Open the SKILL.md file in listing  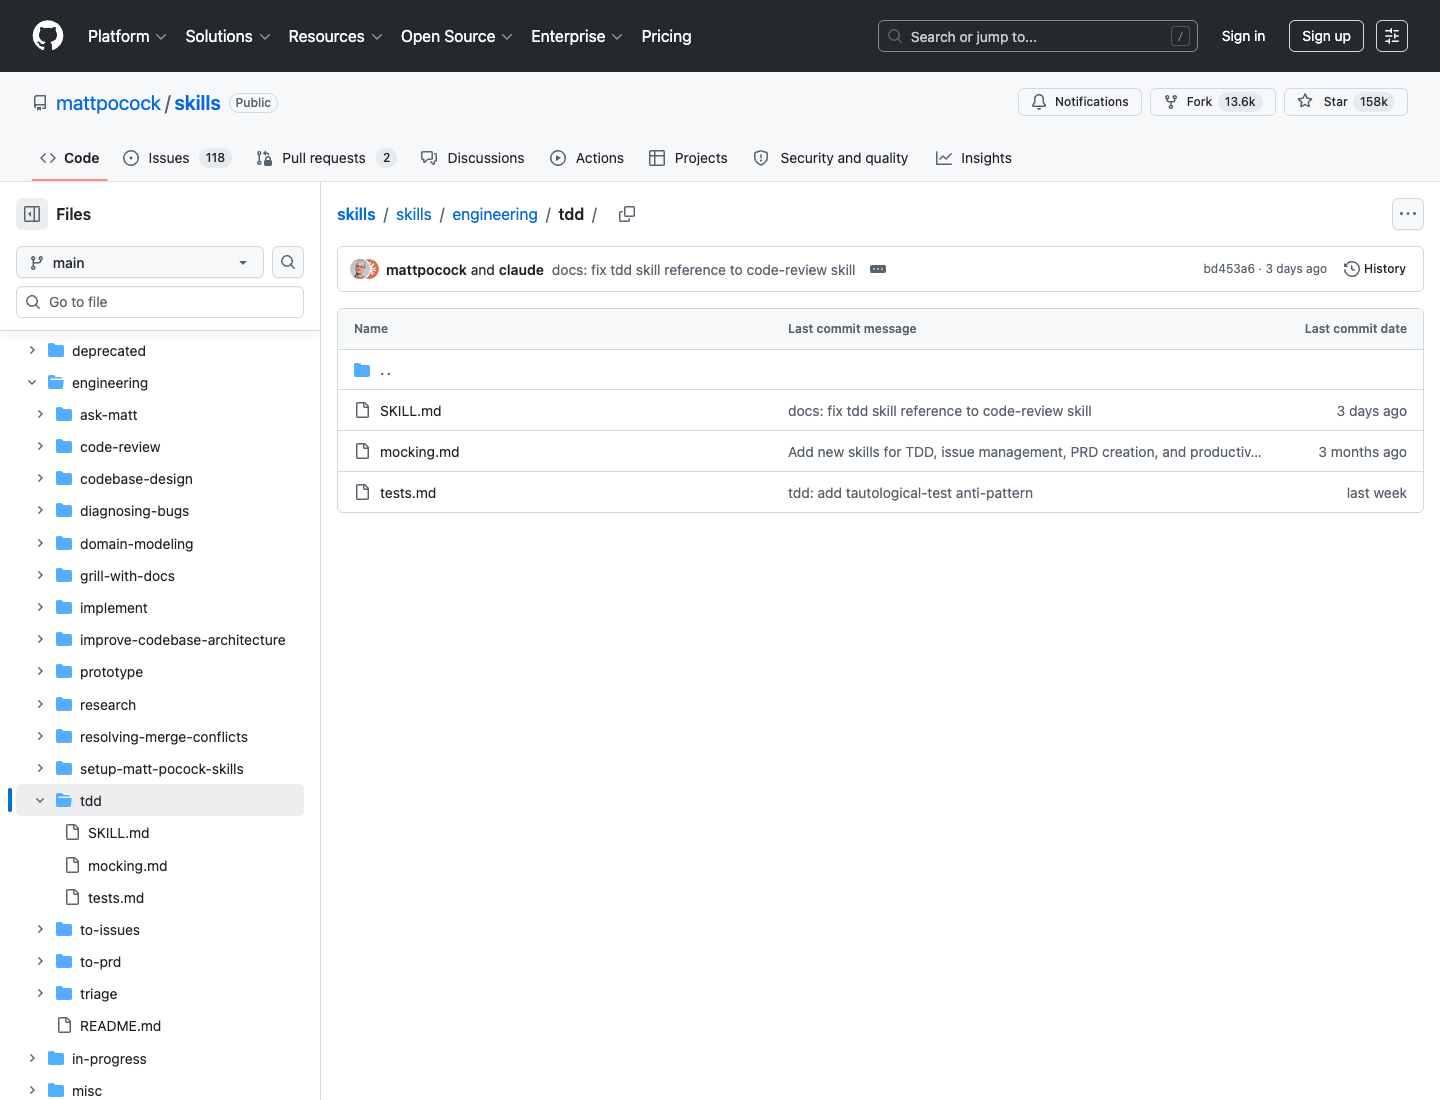pyautogui.click(x=410, y=411)
